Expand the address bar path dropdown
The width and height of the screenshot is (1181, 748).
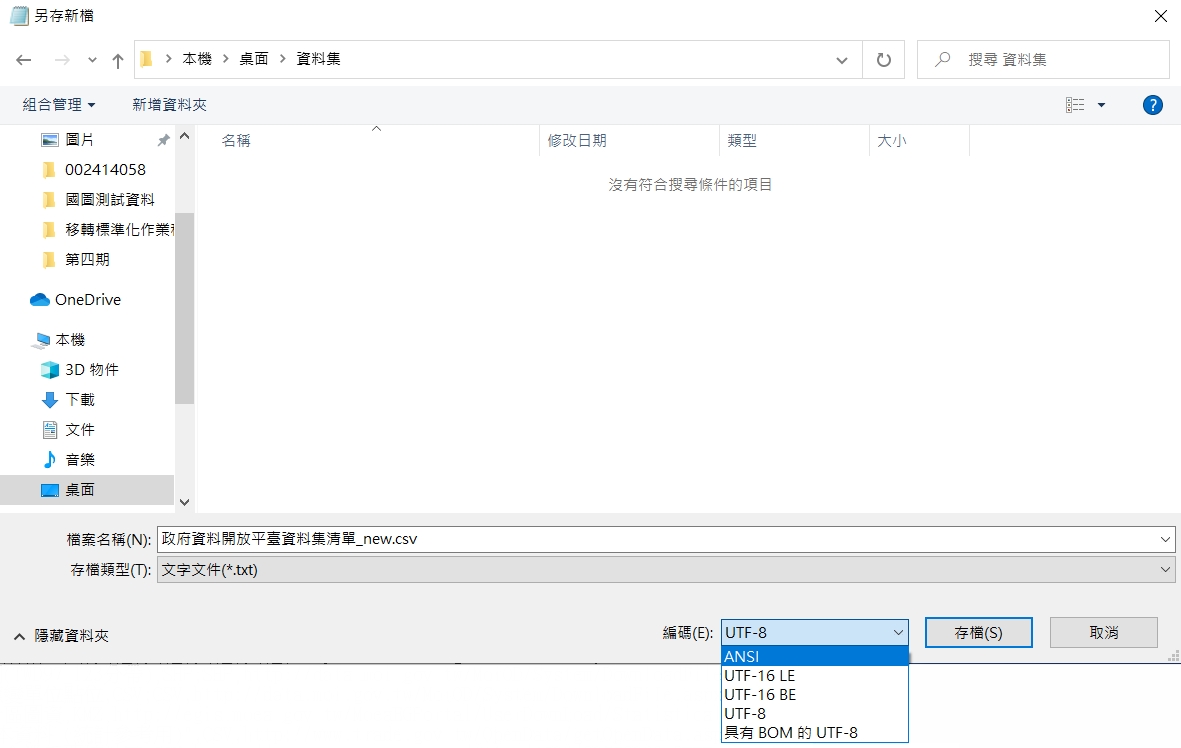(842, 60)
